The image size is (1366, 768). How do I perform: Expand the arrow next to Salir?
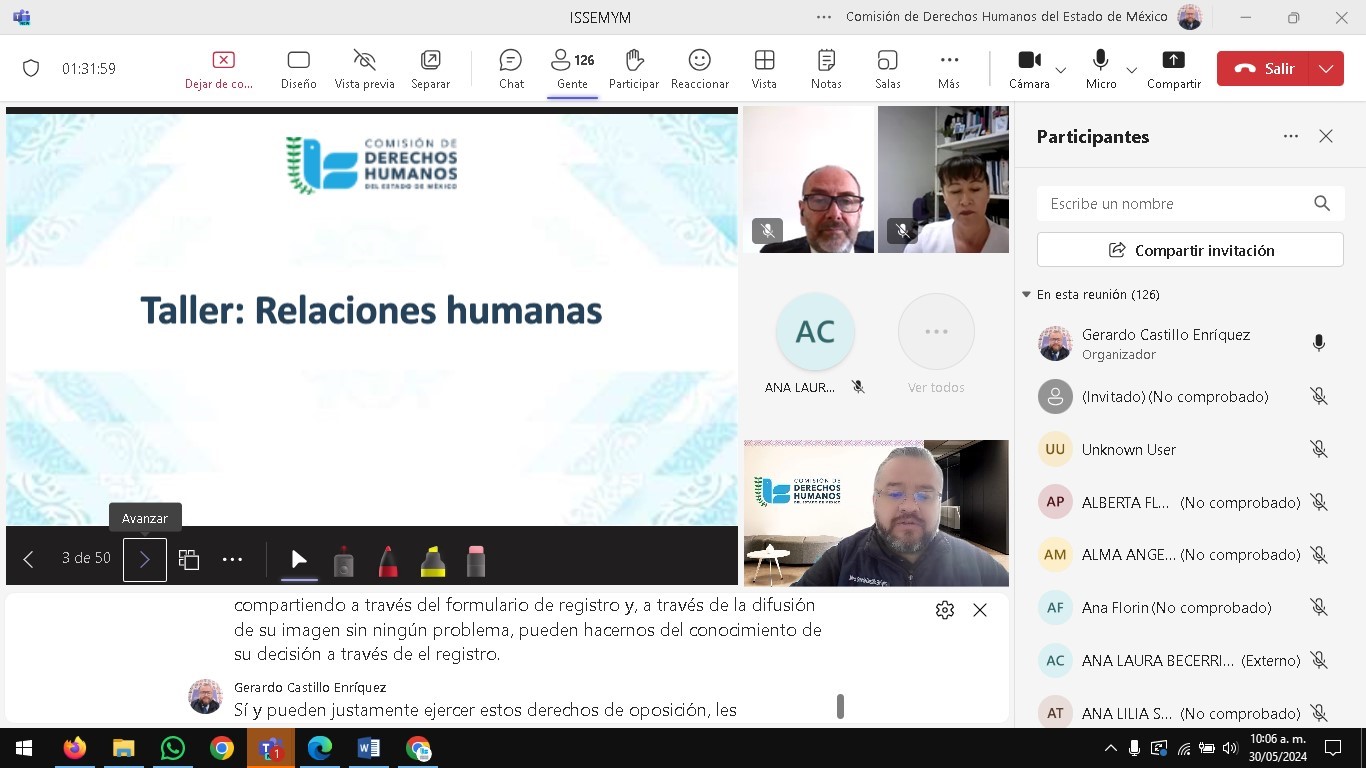1325,69
